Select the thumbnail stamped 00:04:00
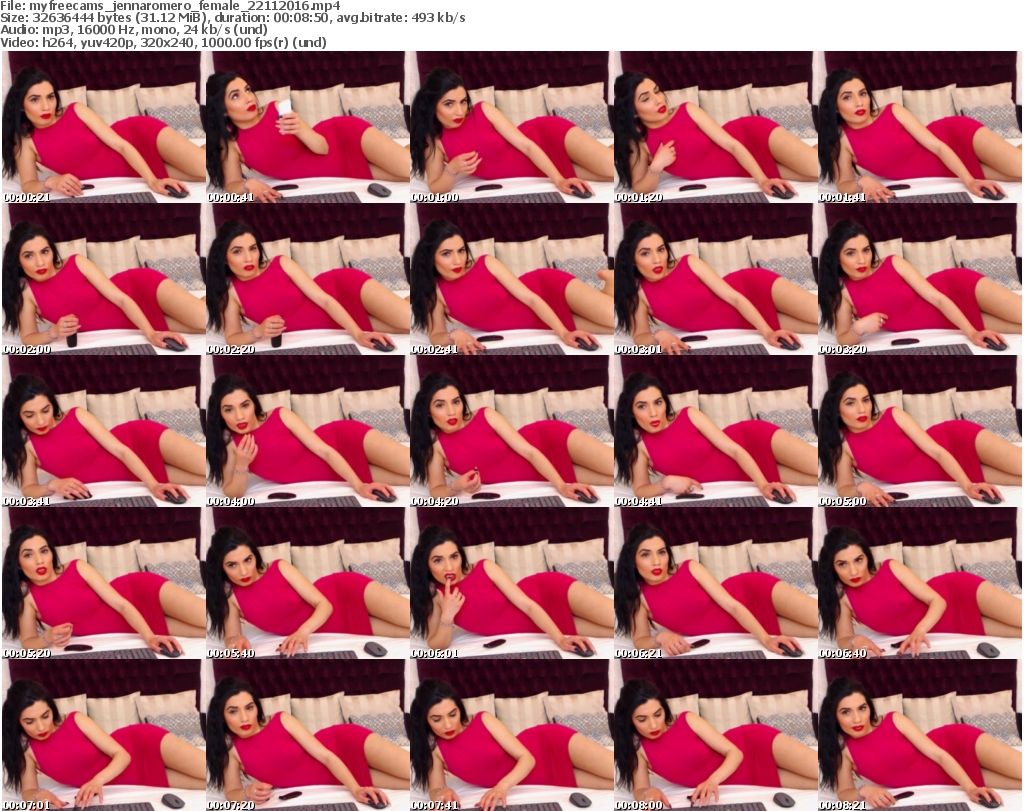Image resolution: width=1024 pixels, height=811 pixels. pos(308,431)
